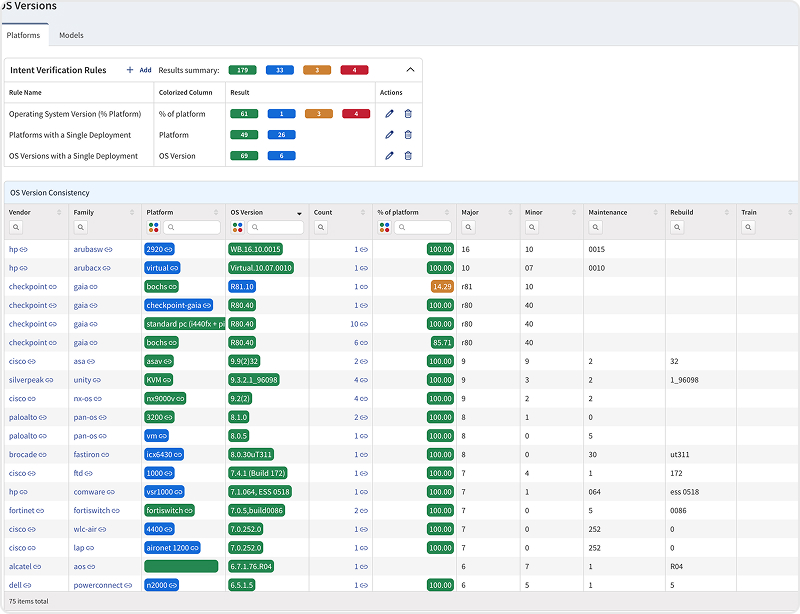Add a new intent verification rule

[x=138, y=70]
